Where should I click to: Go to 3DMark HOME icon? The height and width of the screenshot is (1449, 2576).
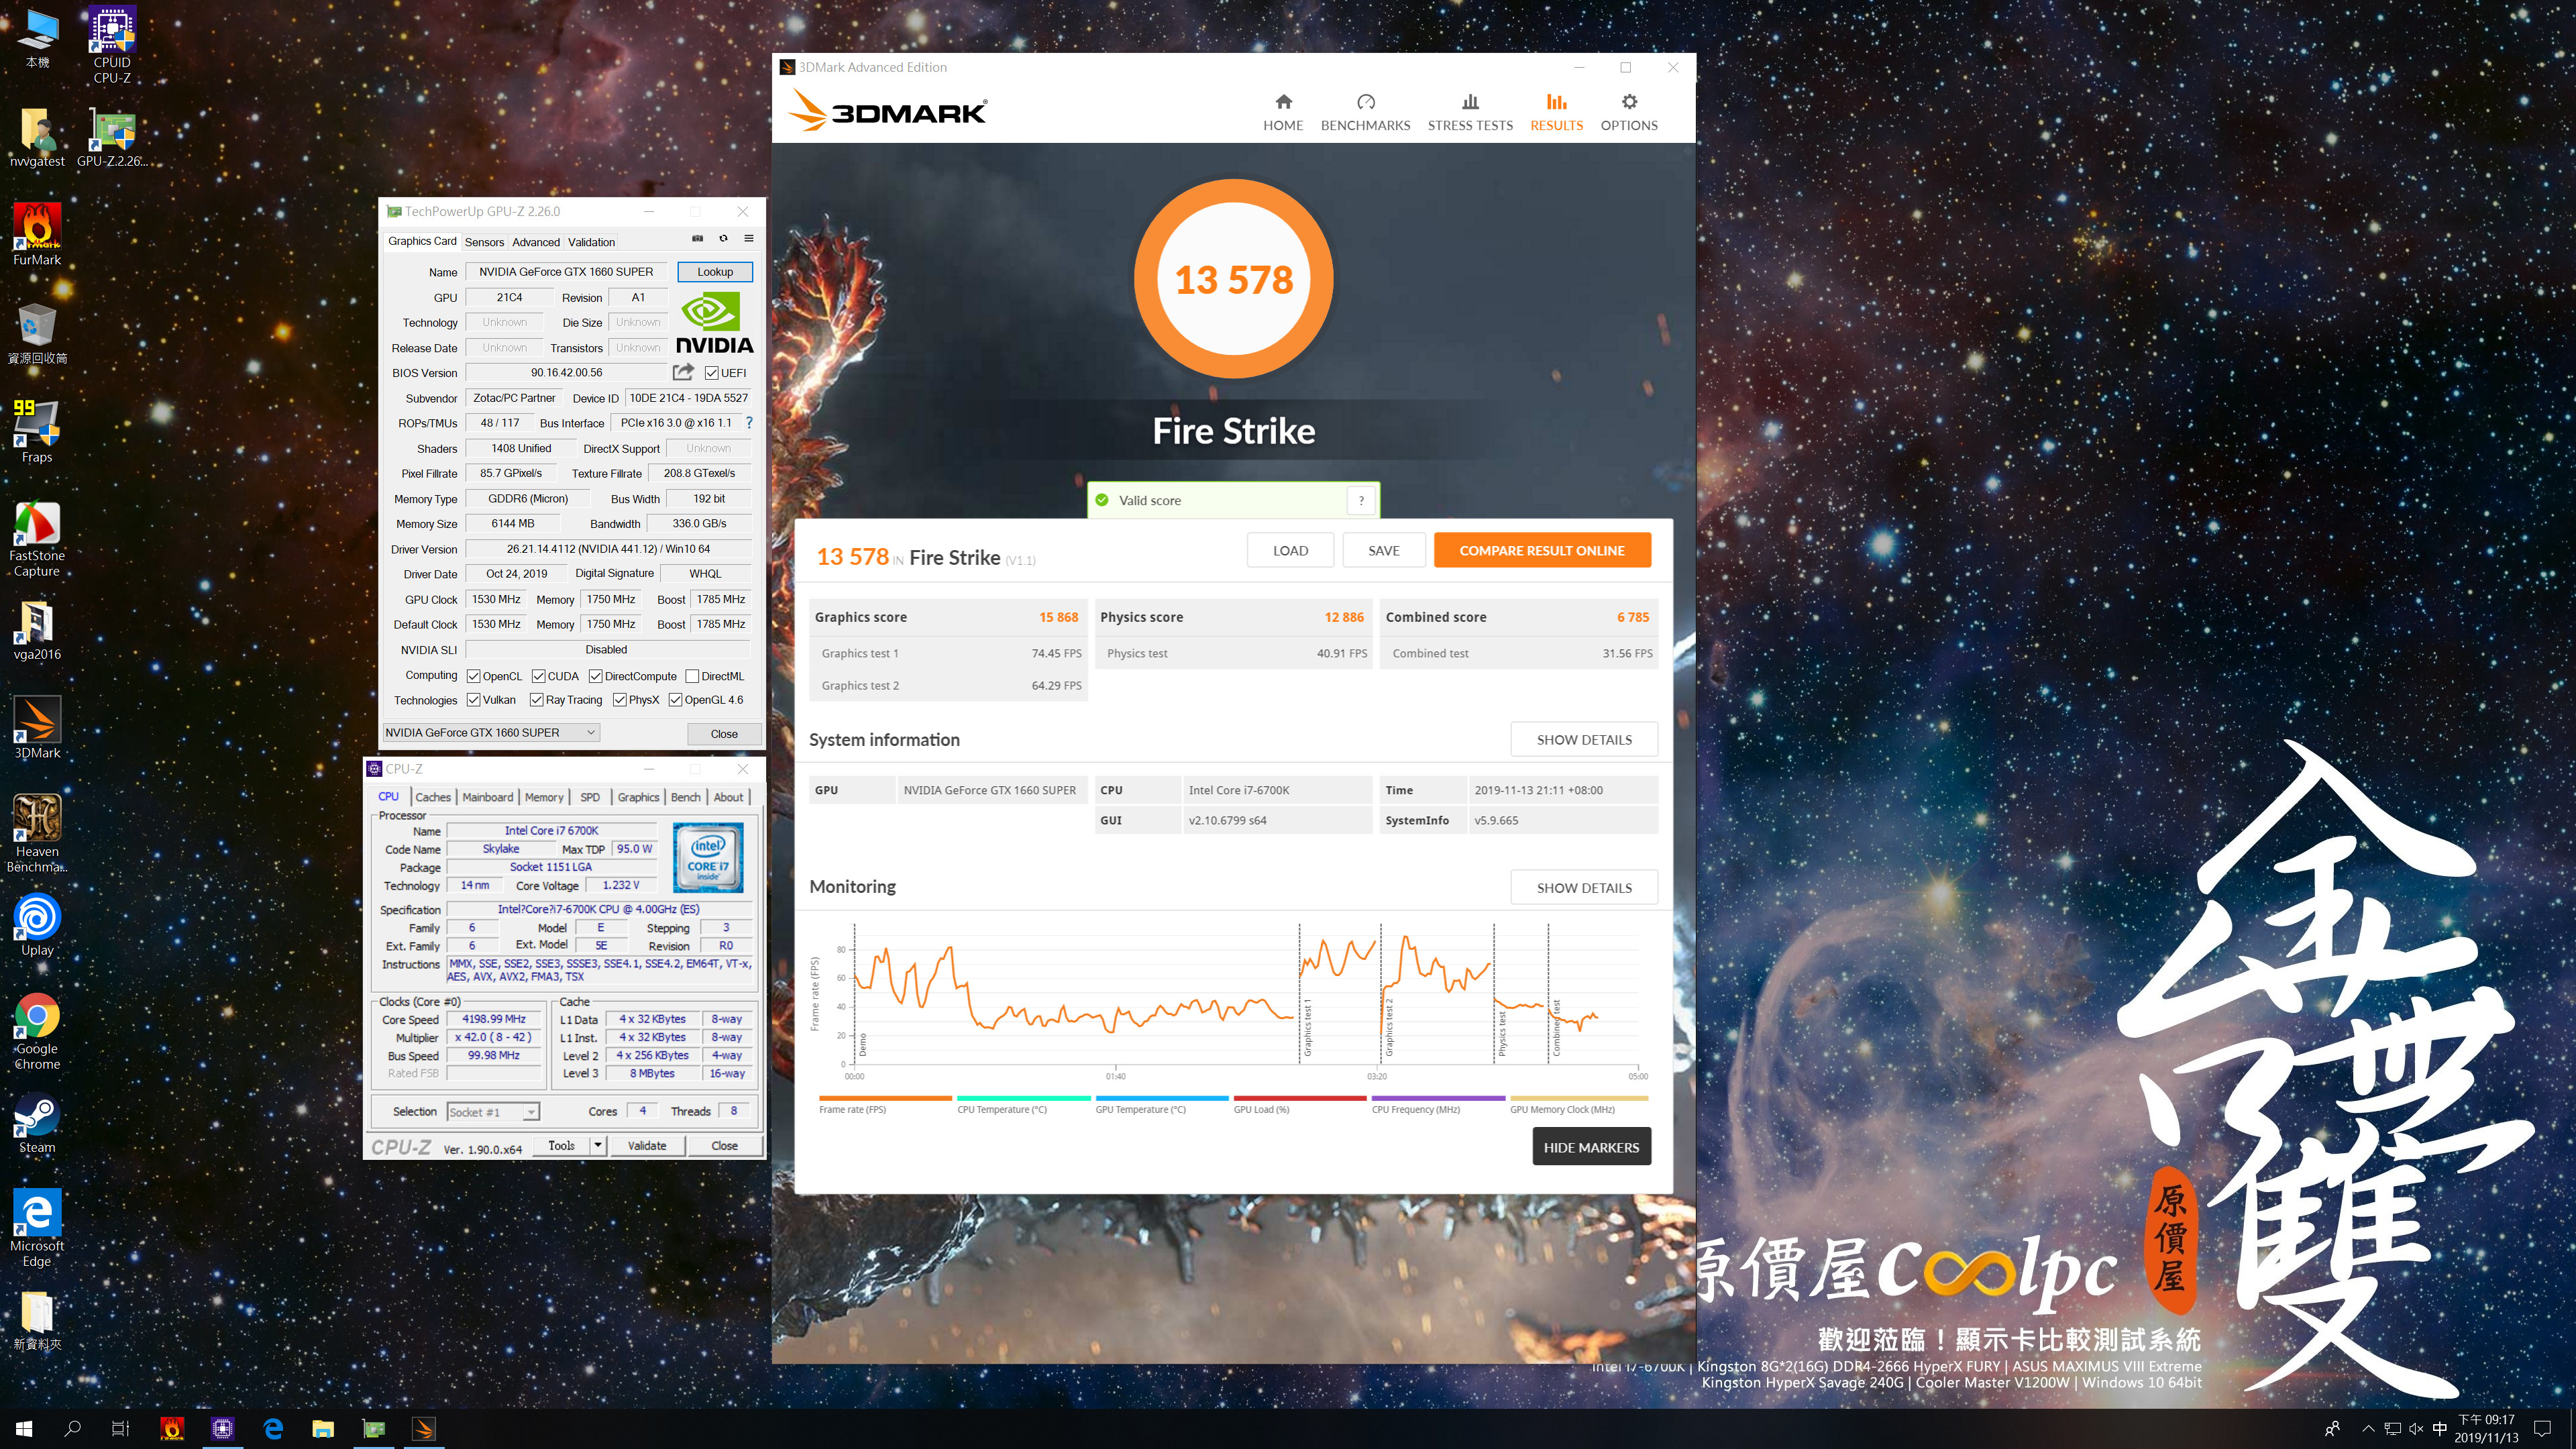[x=1283, y=112]
